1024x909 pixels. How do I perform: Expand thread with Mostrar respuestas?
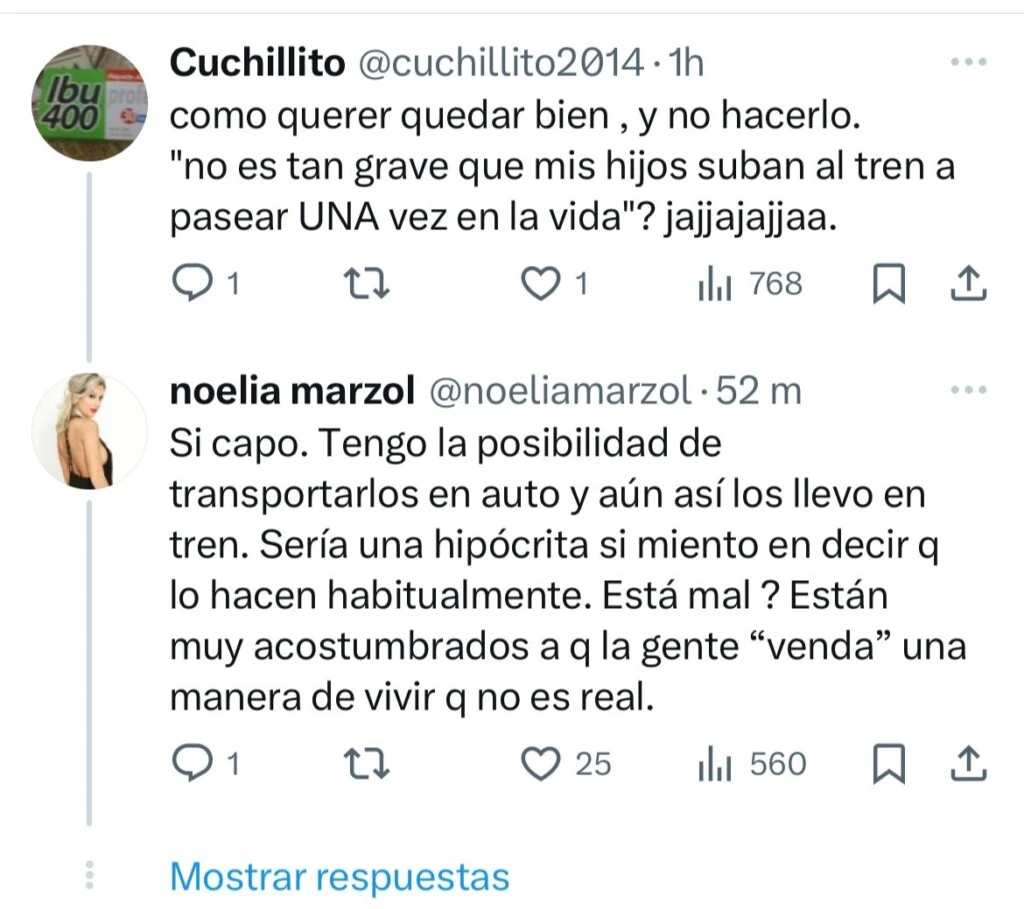point(340,877)
